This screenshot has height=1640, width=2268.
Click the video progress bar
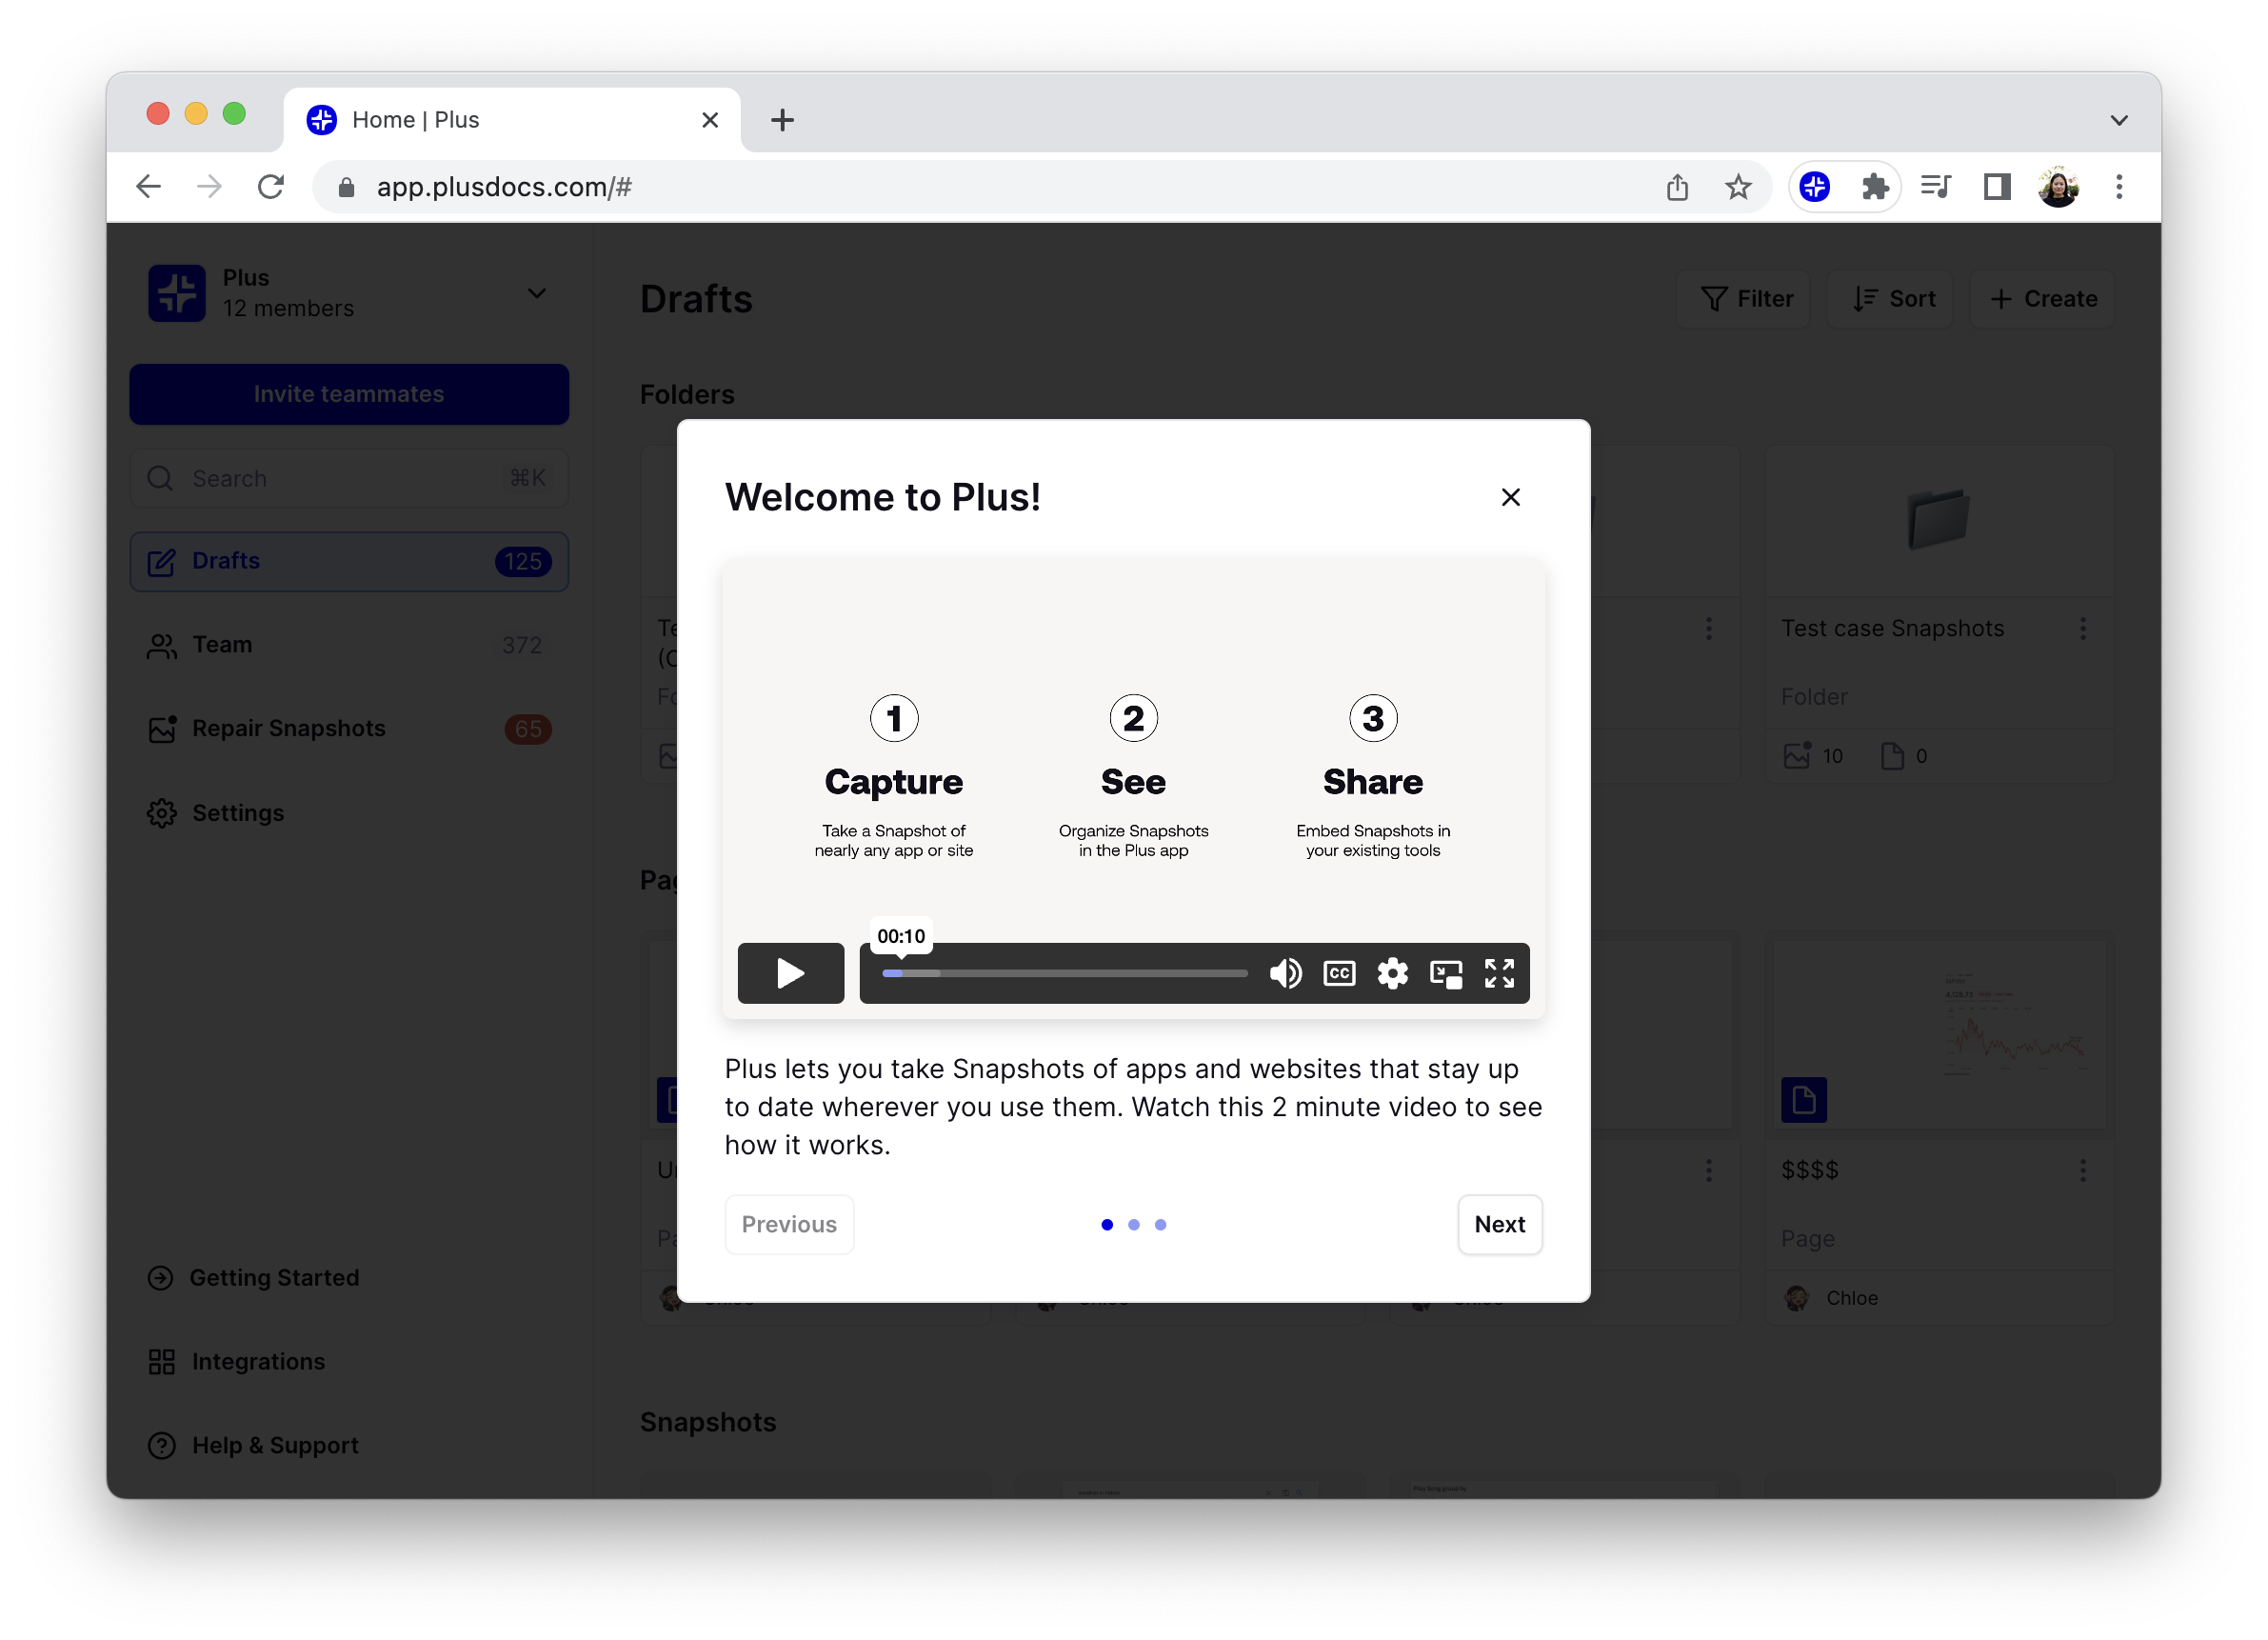(1064, 973)
